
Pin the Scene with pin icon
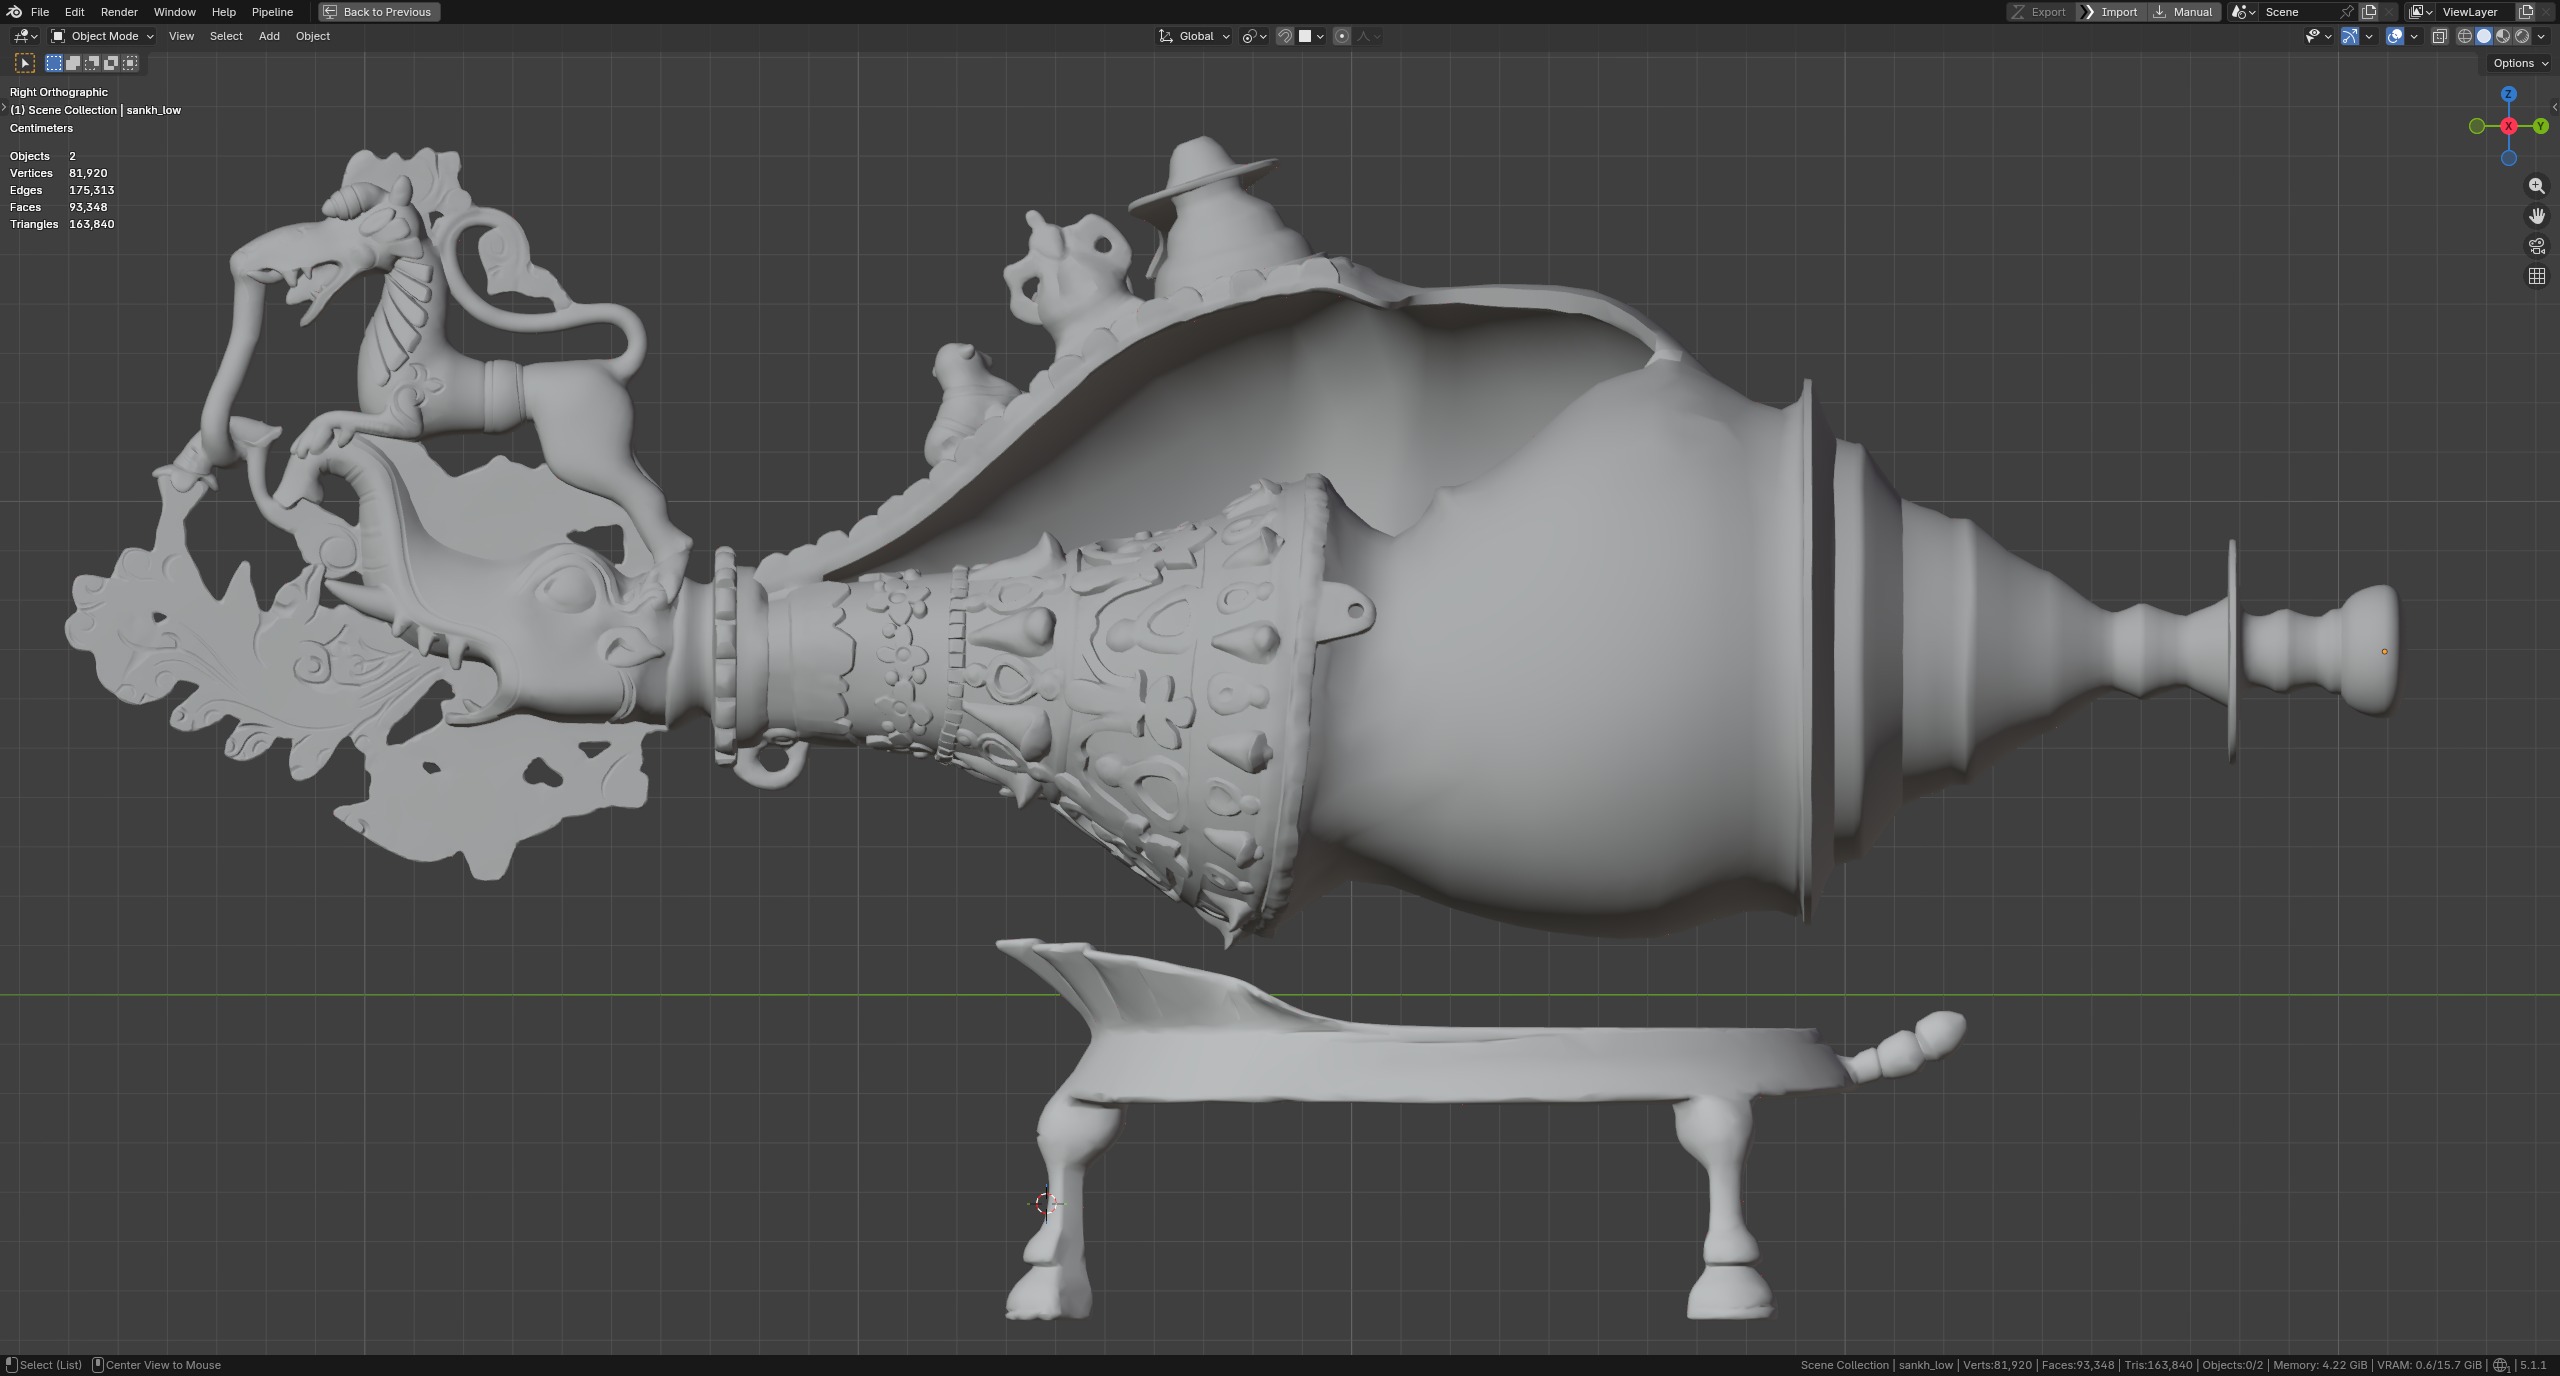click(2347, 12)
